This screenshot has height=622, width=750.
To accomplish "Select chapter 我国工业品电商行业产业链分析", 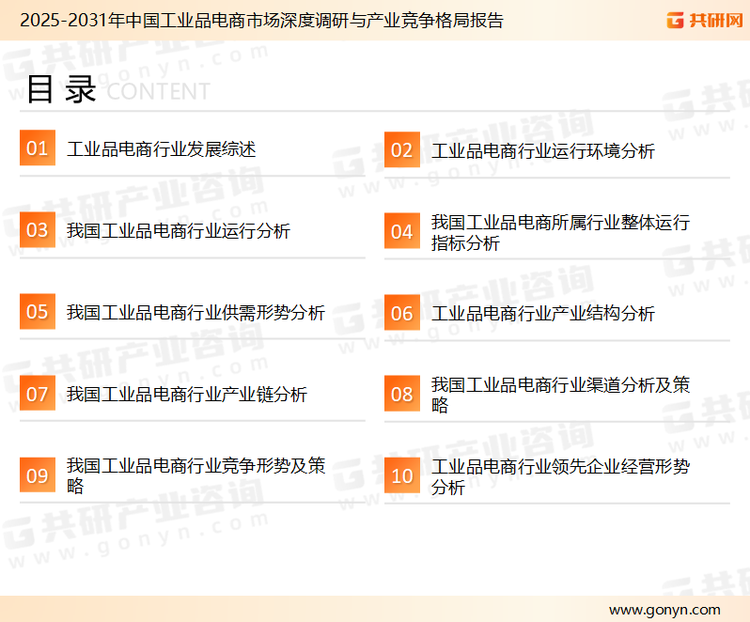I will tap(187, 394).
